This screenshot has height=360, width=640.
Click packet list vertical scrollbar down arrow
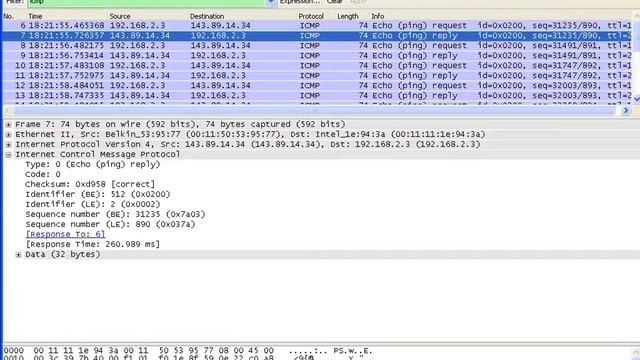point(636,99)
